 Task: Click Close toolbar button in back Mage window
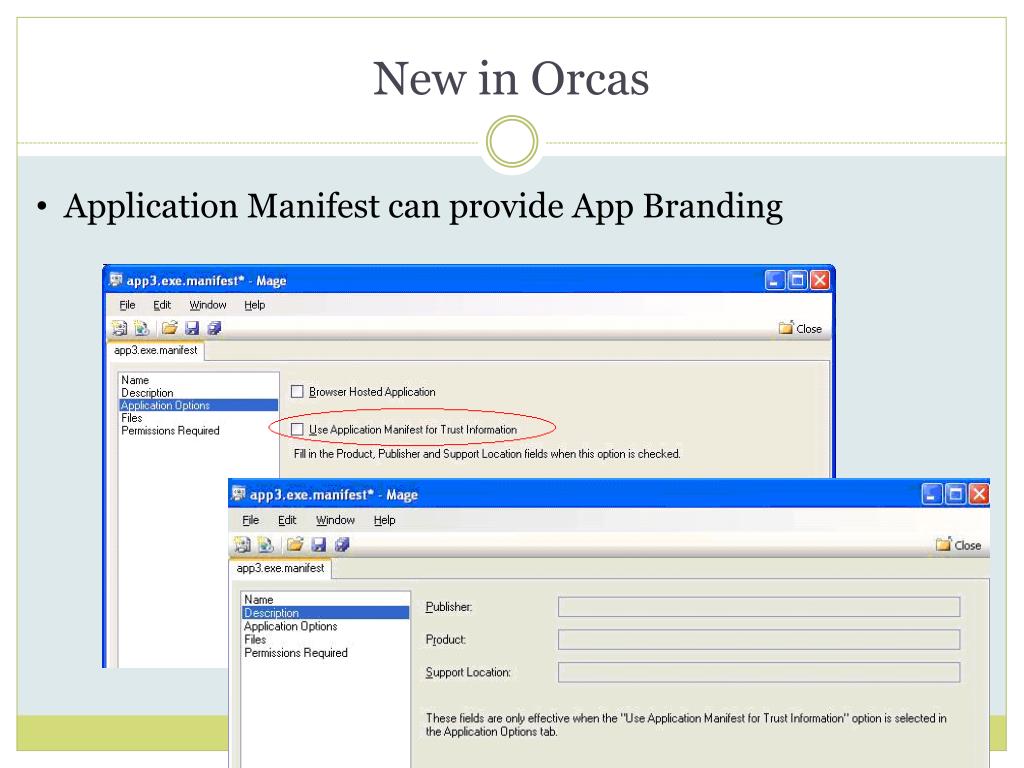coord(801,328)
